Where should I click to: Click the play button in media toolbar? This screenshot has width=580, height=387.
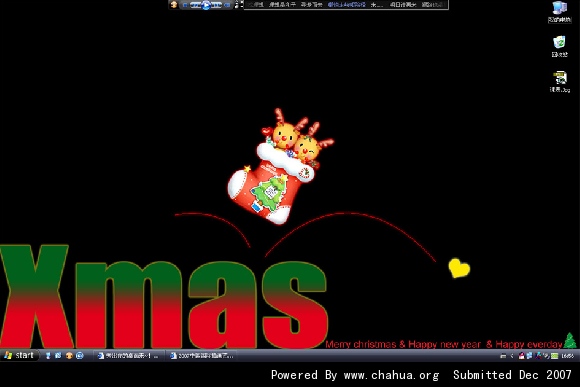click(x=206, y=5)
